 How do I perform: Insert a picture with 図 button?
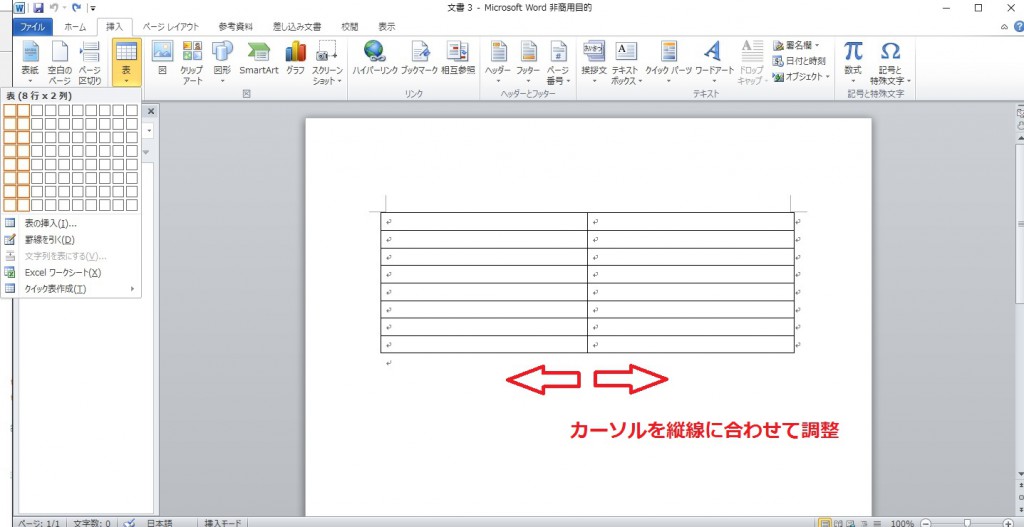pyautogui.click(x=162, y=59)
